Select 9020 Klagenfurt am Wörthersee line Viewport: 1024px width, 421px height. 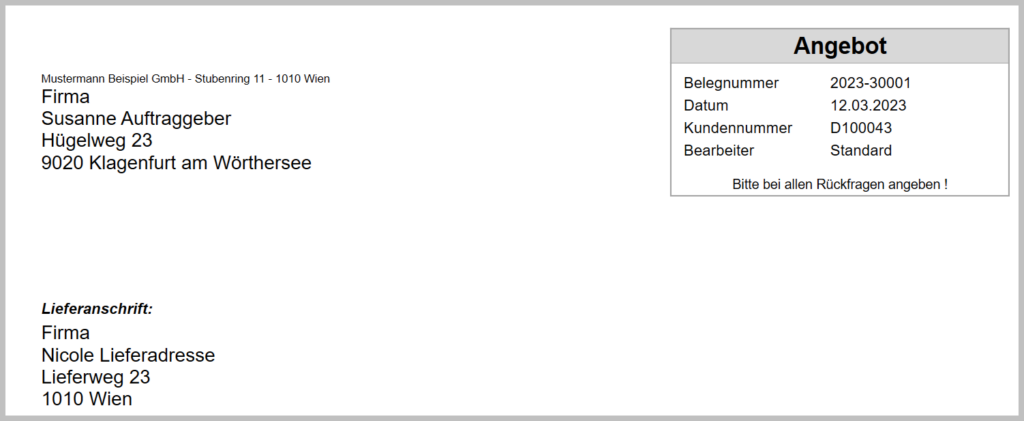tap(176, 162)
